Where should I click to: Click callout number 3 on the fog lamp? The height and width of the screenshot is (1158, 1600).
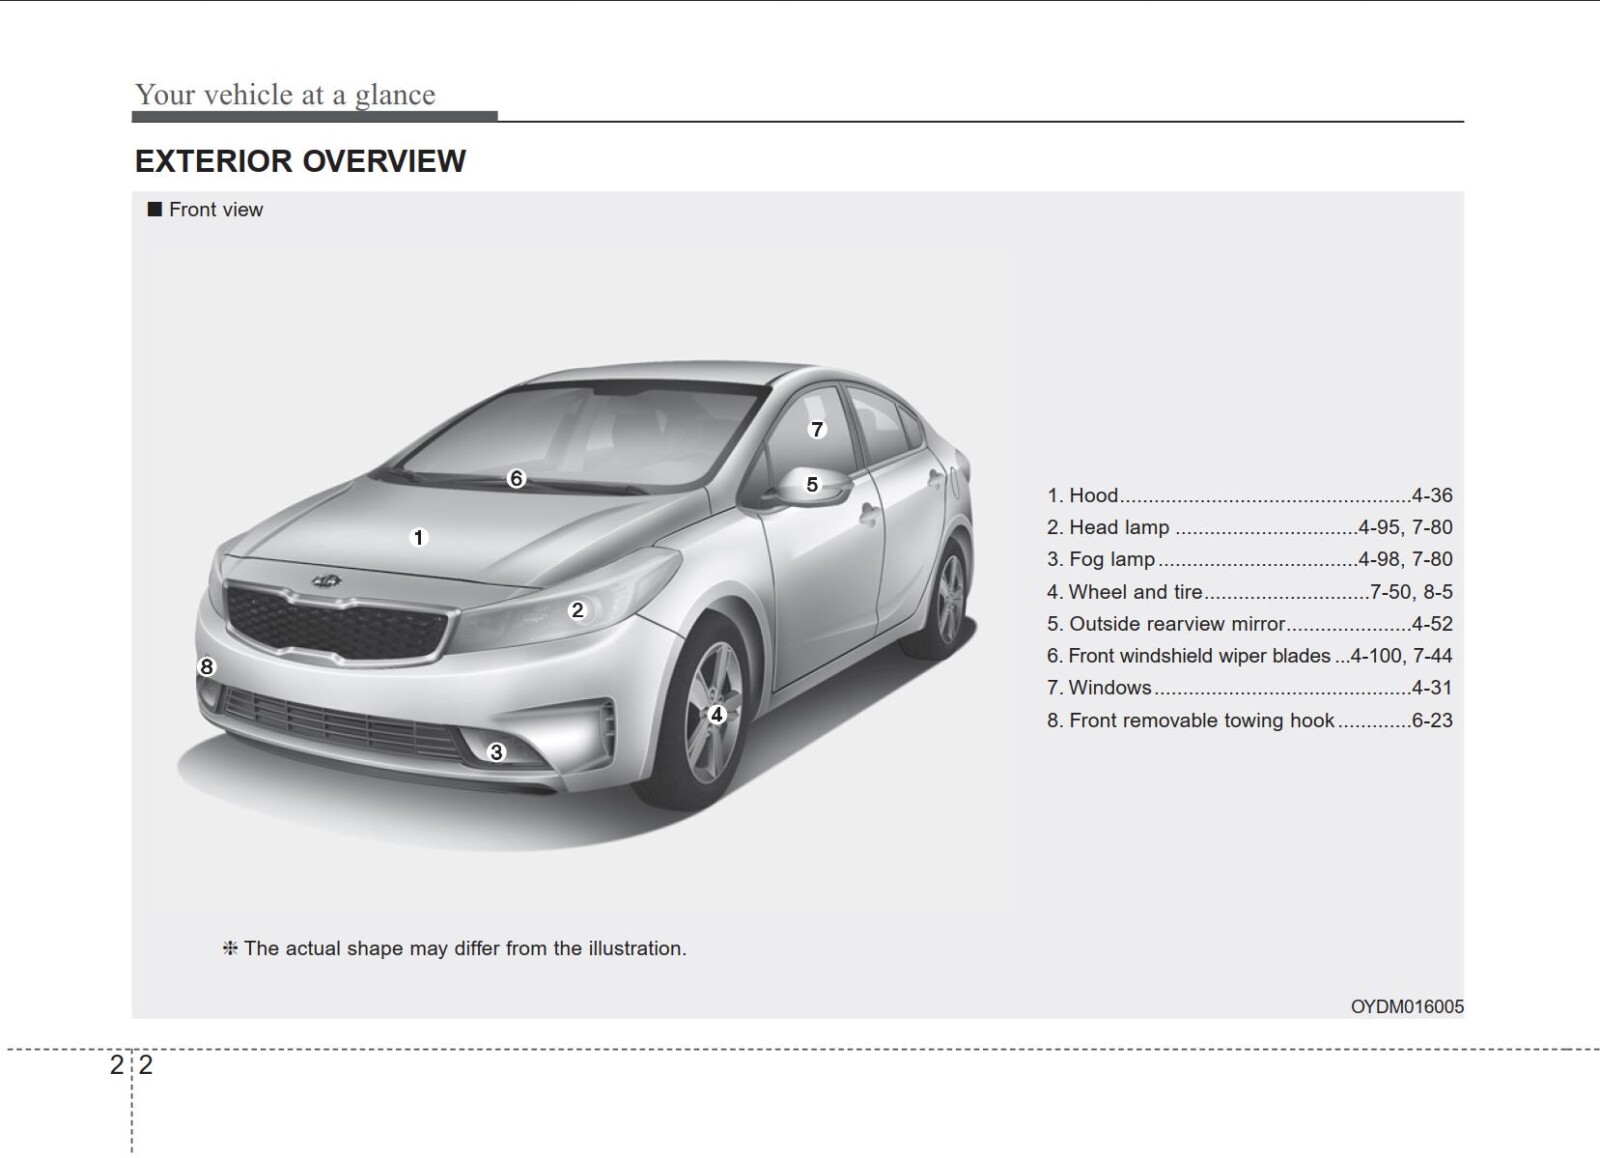(x=496, y=752)
